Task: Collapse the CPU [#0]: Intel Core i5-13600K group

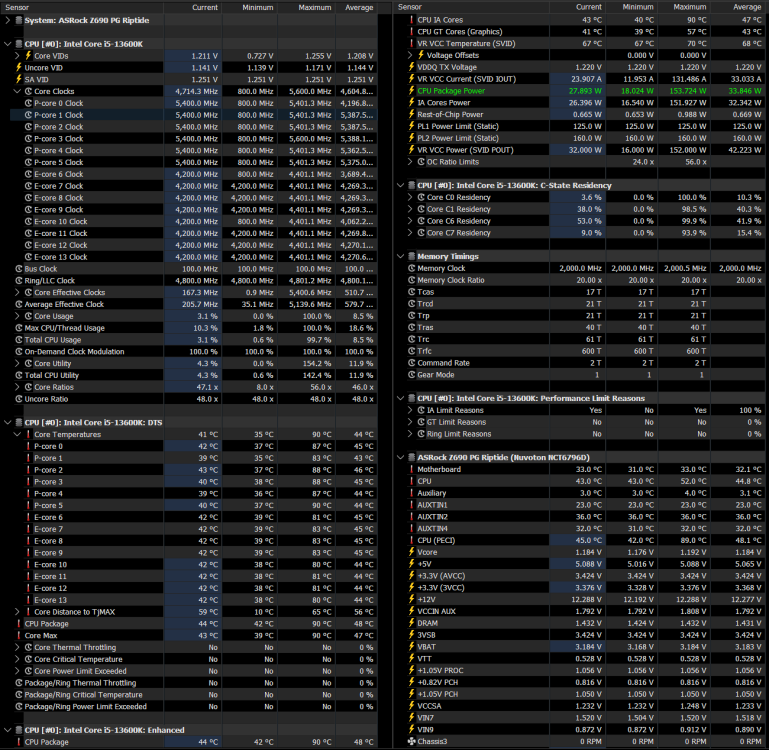Action: [8, 44]
